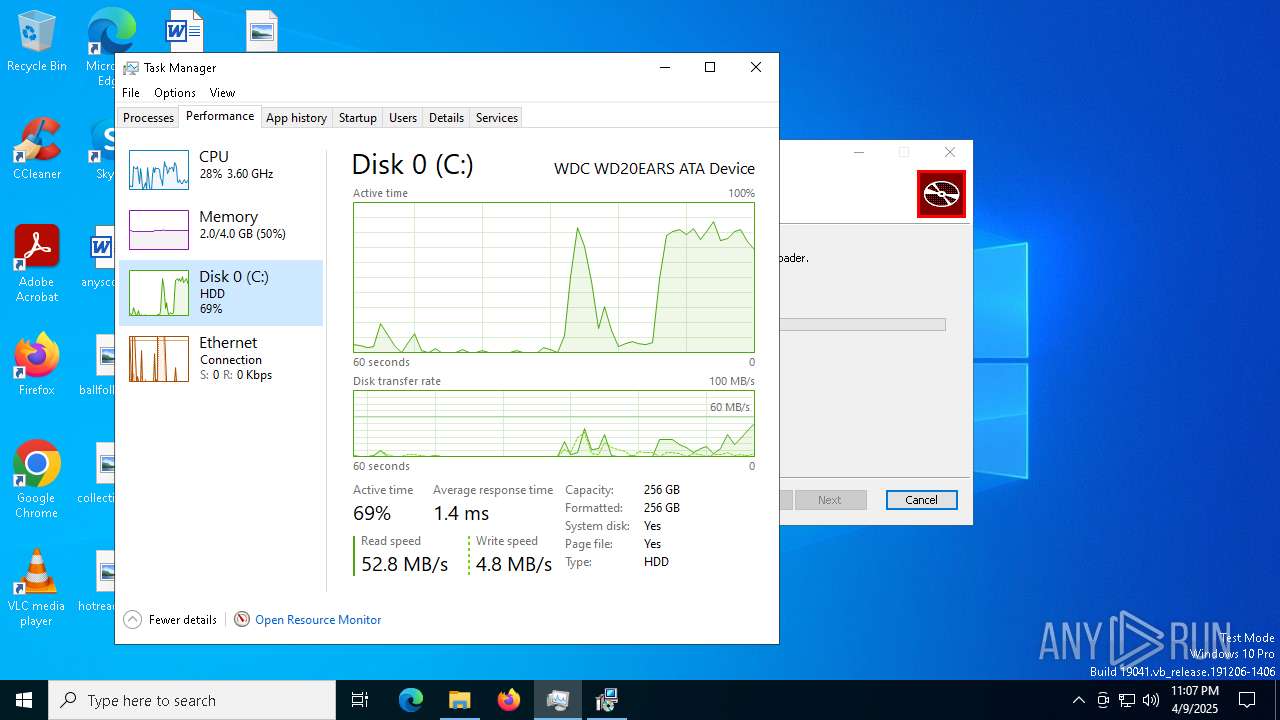Select the CPU performance graph thumbnail

tap(159, 170)
